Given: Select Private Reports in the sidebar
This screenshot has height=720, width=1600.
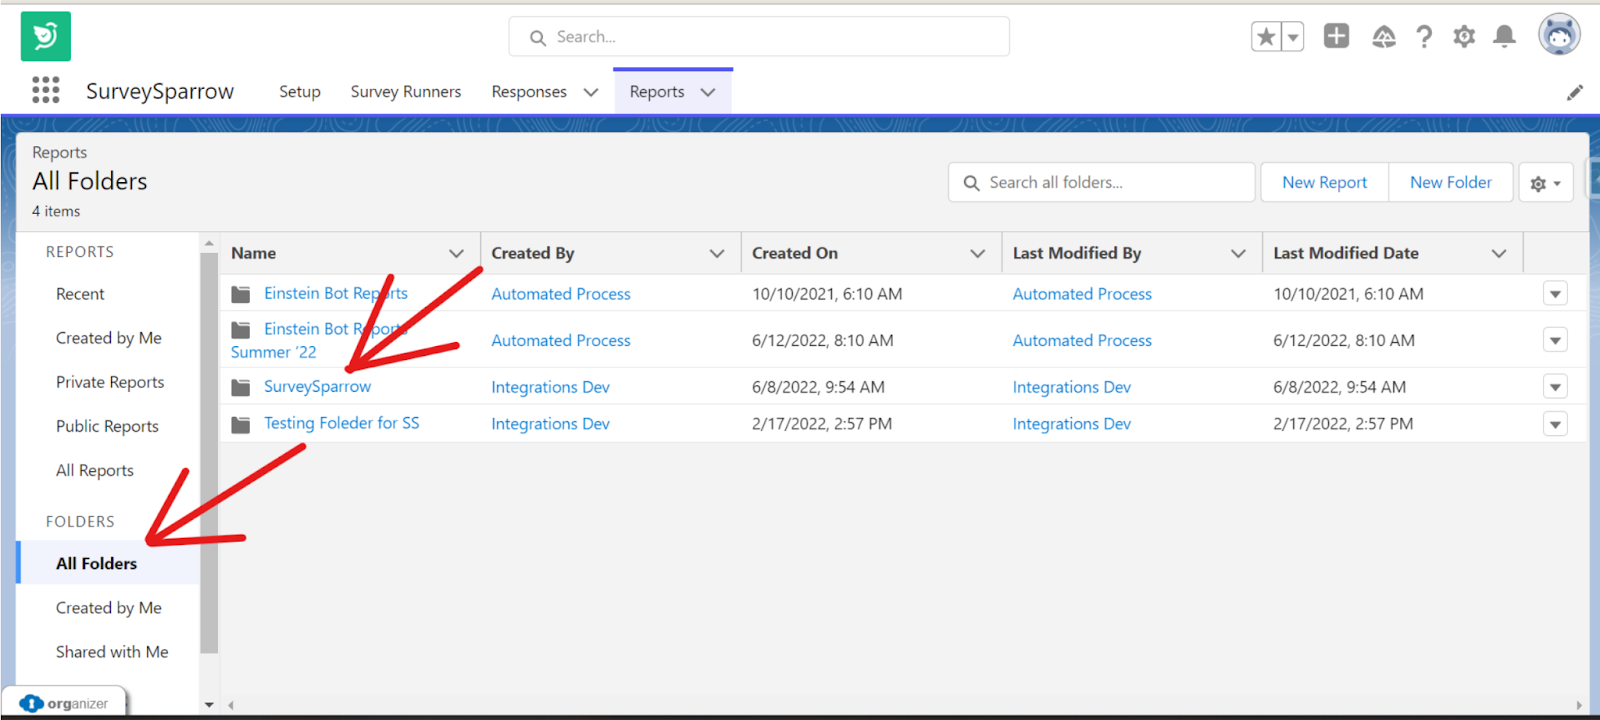Looking at the screenshot, I should [x=110, y=382].
